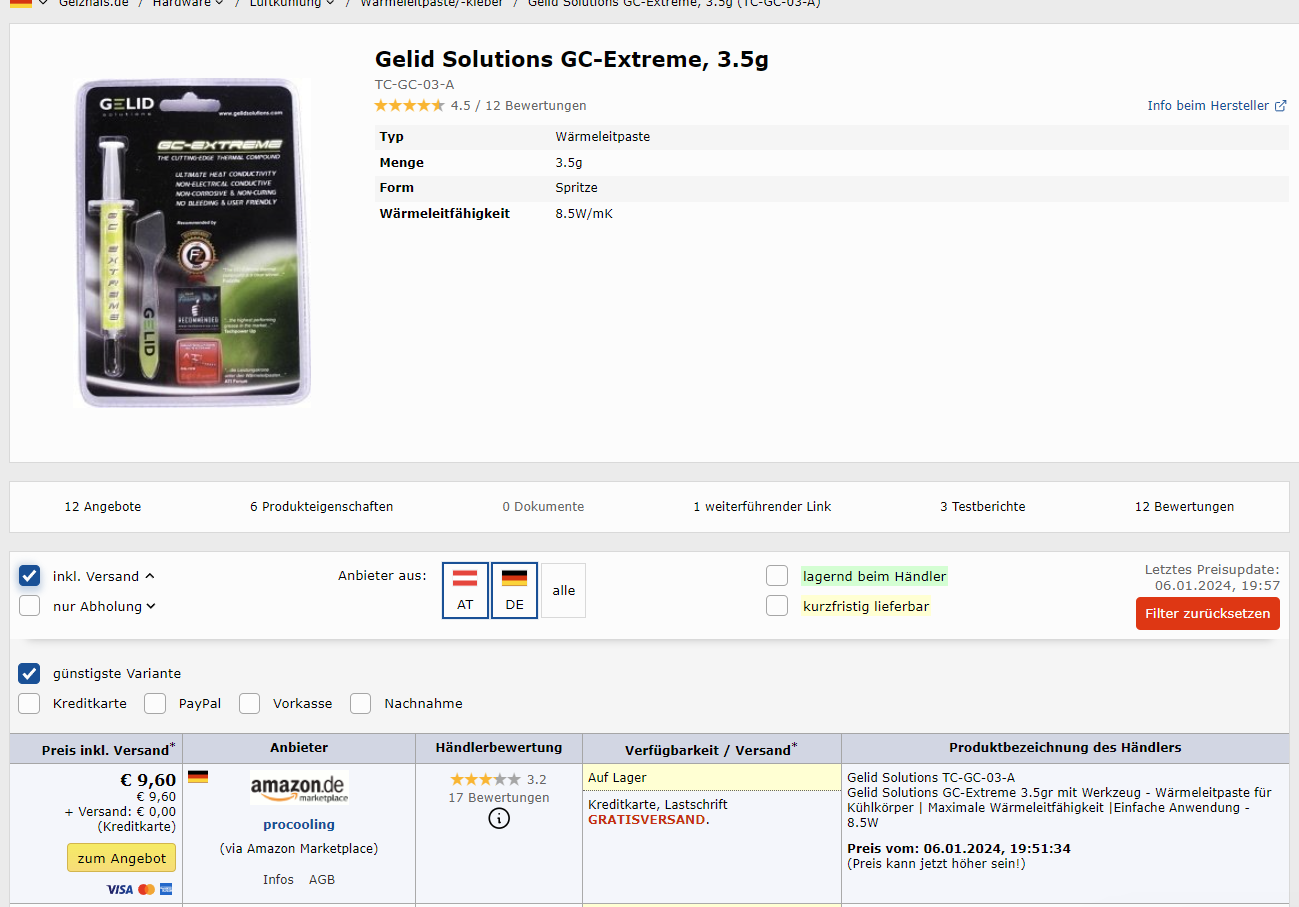1299x907 pixels.
Task: Click the Händlerbewertung column header
Action: click(499, 748)
